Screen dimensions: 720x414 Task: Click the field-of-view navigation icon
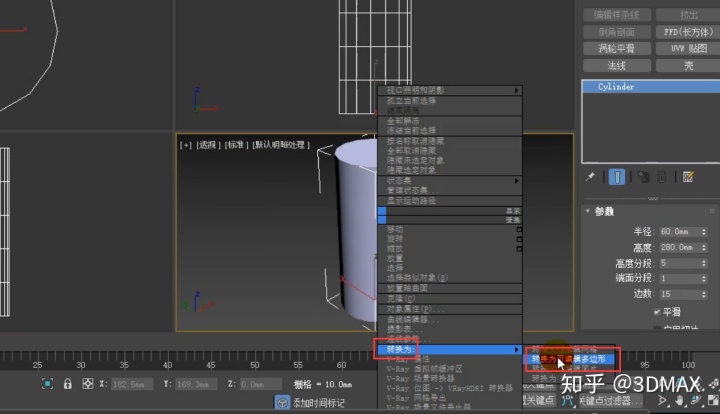[x=662, y=401]
